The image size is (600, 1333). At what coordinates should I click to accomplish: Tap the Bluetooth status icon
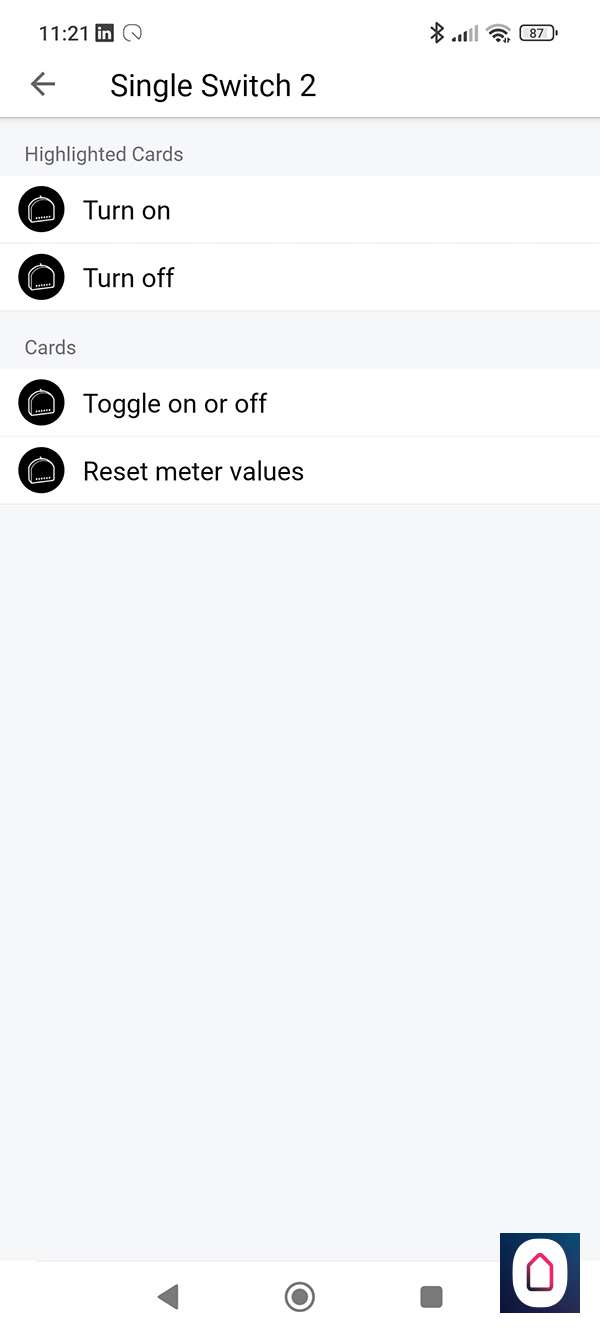coord(436,33)
